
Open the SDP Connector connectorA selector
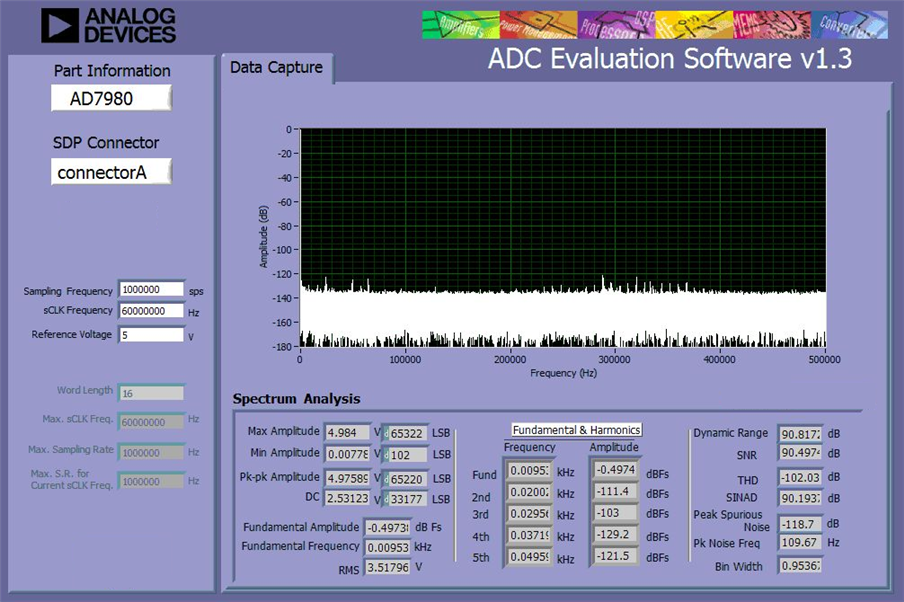pos(111,172)
